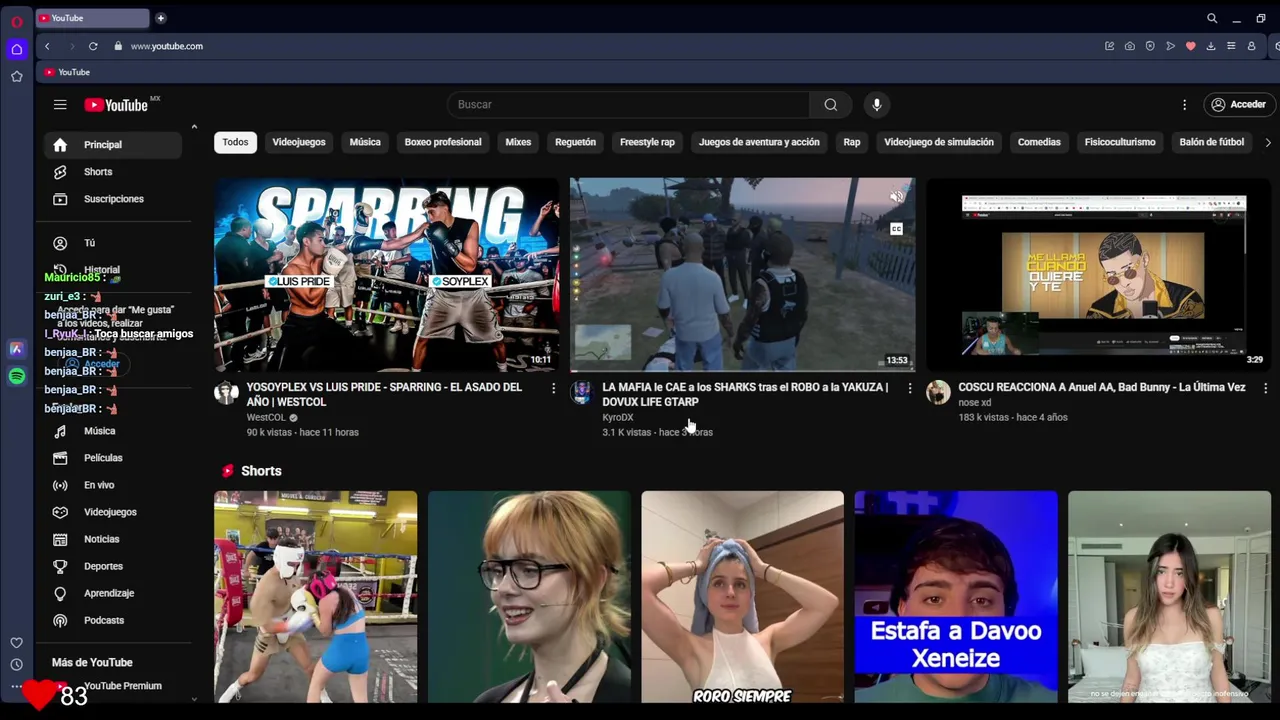Open Aprendizaje in the sidebar
Image resolution: width=1280 pixels, height=720 pixels.
[x=113, y=593]
